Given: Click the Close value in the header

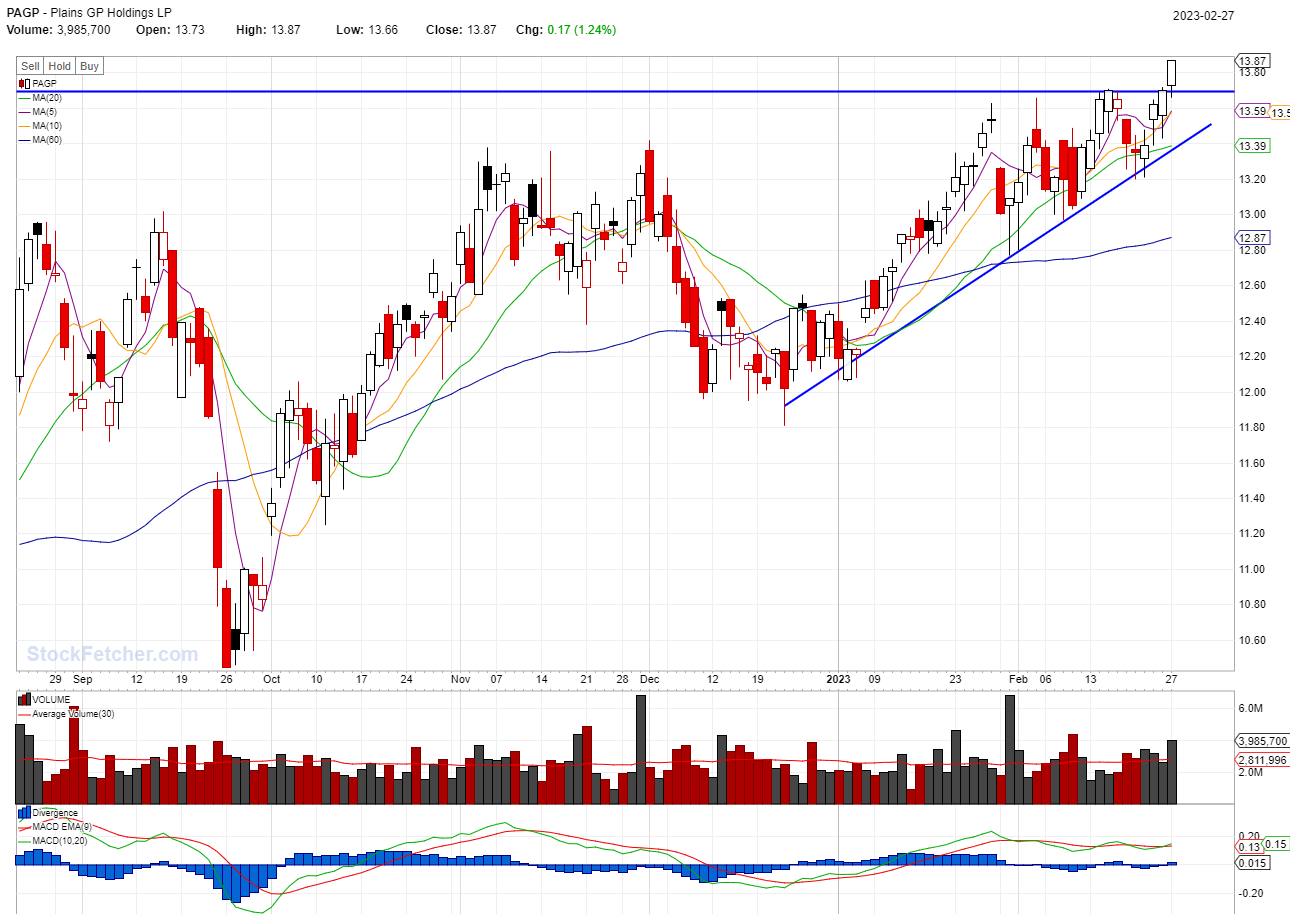Looking at the screenshot, I should [x=482, y=30].
